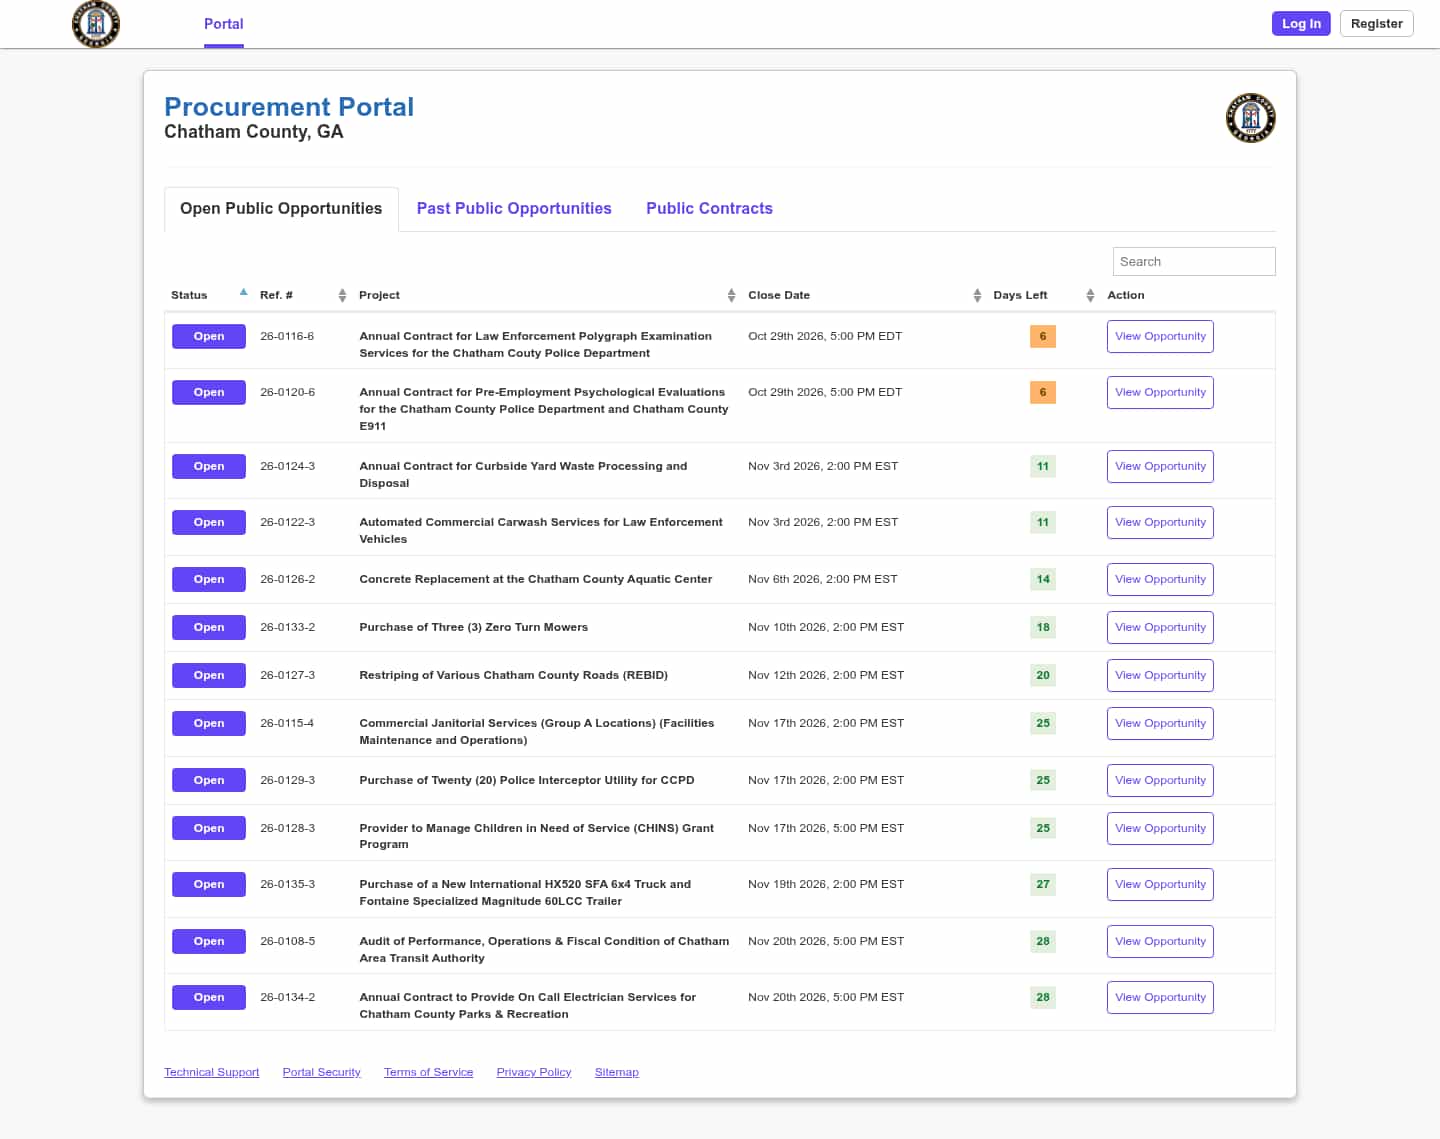View Opportunity for On Call Electrician Services
1440x1139 pixels.
coord(1160,997)
